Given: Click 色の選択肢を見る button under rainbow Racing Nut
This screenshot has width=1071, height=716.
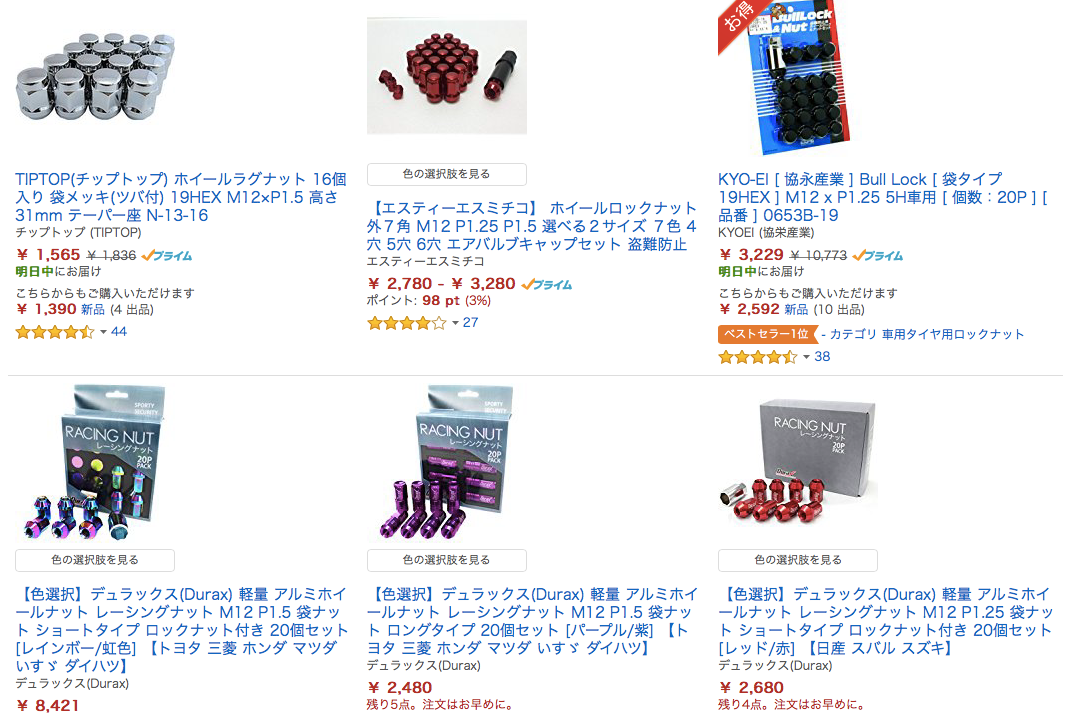Looking at the screenshot, I should [95, 560].
